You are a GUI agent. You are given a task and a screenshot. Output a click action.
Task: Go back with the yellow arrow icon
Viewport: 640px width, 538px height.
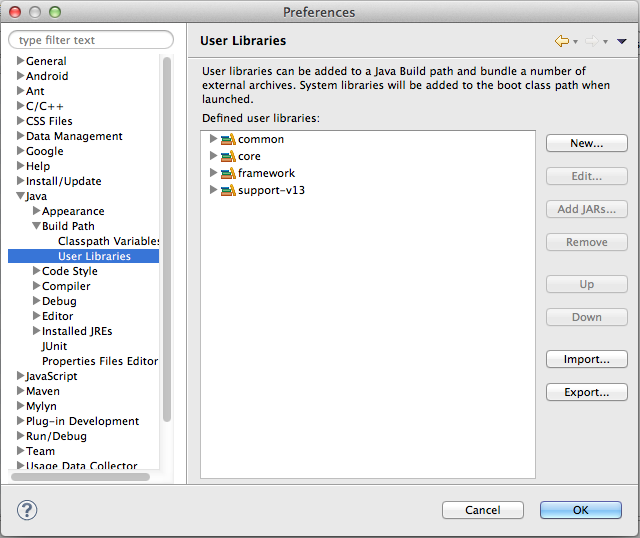(562, 41)
